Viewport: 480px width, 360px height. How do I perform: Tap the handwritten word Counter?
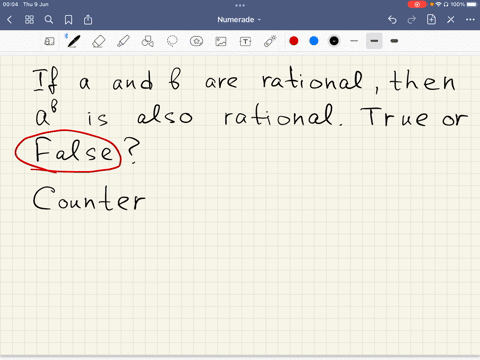pos(89,199)
